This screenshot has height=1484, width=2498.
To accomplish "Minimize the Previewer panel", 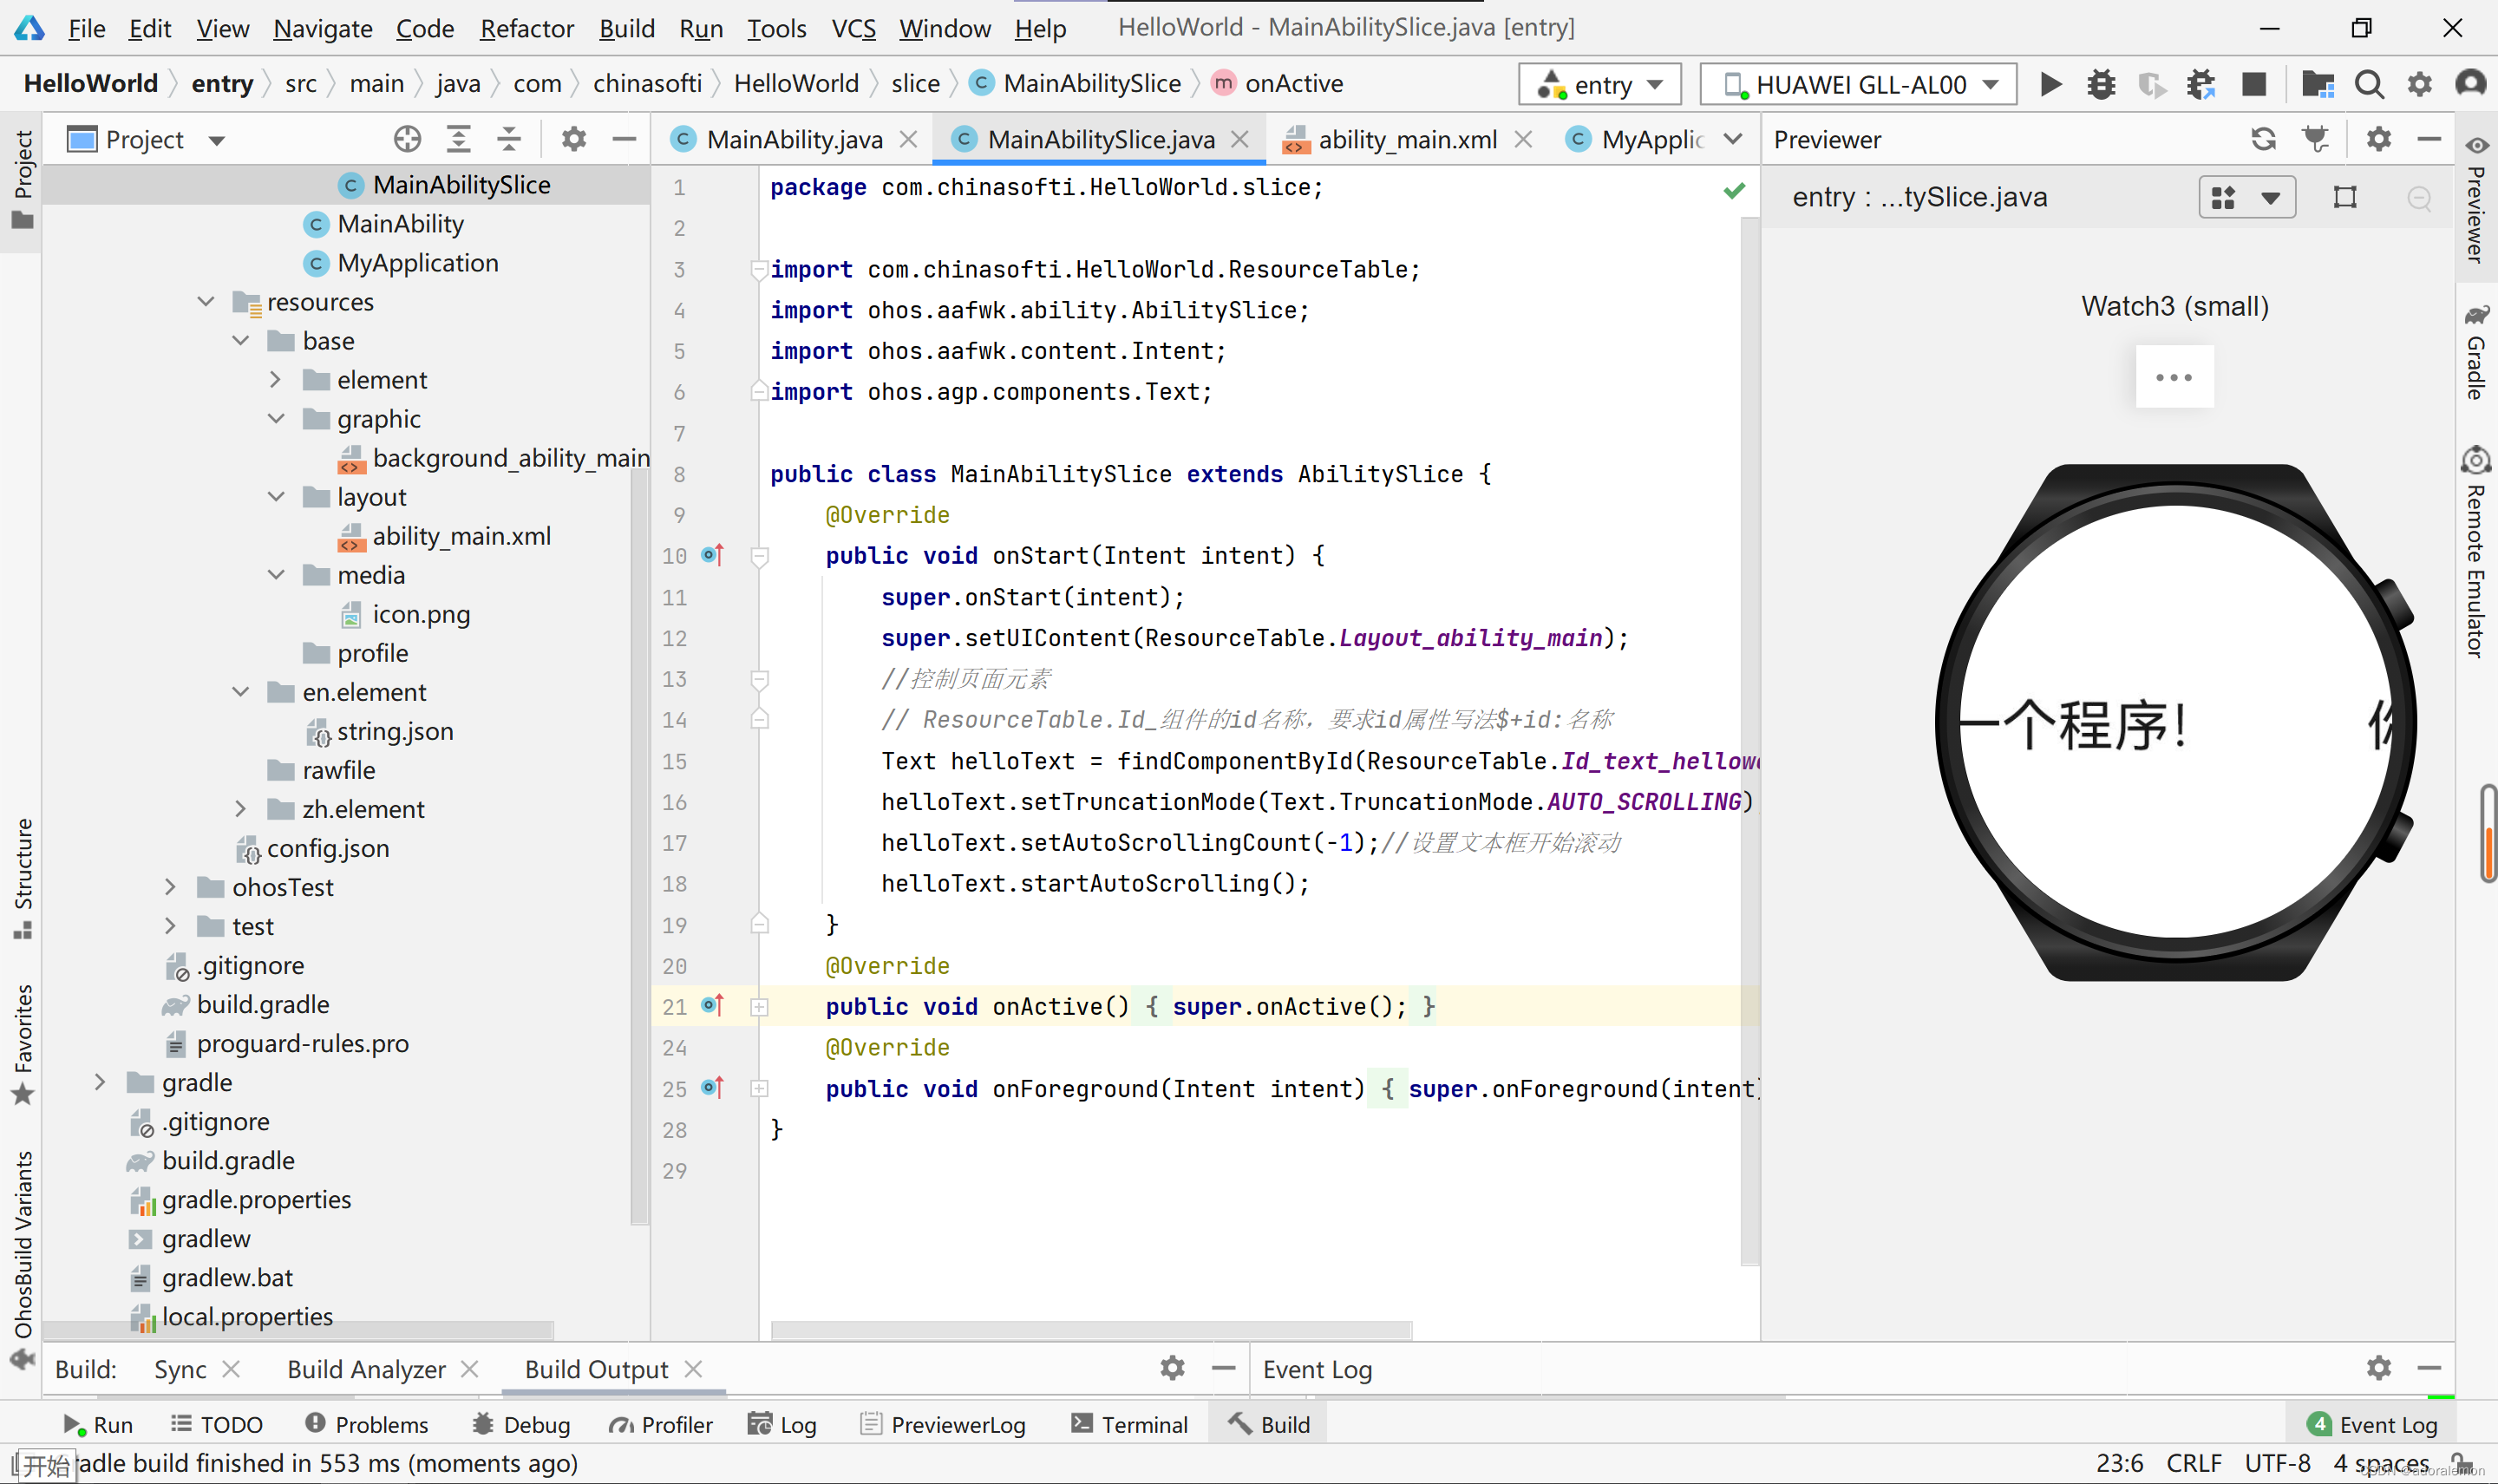I will (2429, 139).
